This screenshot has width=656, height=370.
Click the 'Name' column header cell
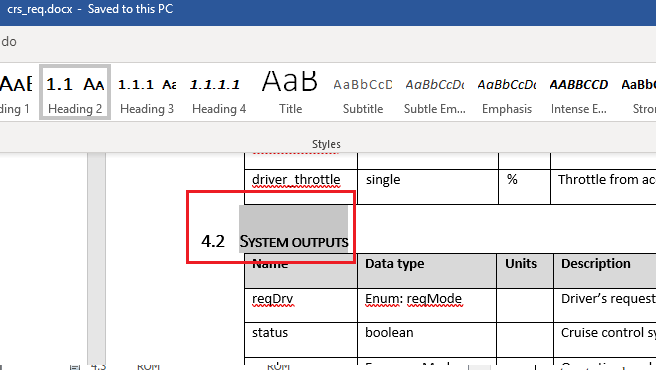301,270
